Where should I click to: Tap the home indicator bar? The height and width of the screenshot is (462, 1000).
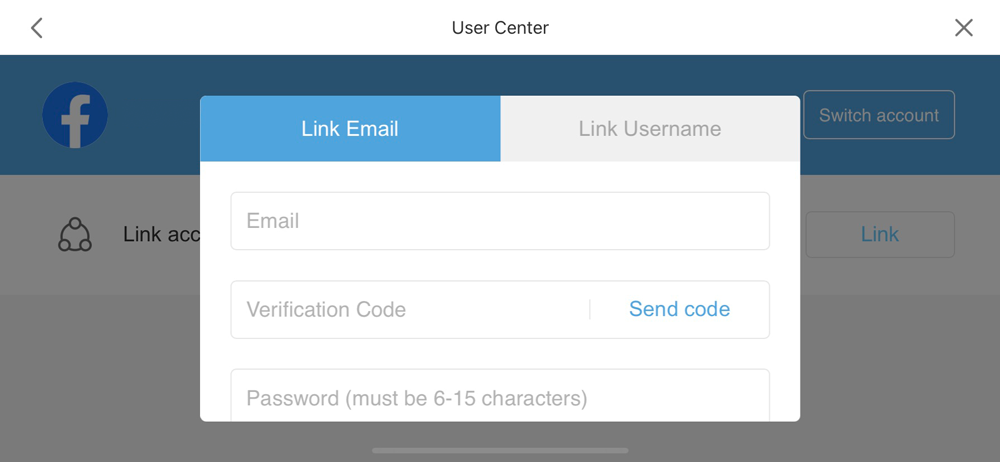click(500, 451)
